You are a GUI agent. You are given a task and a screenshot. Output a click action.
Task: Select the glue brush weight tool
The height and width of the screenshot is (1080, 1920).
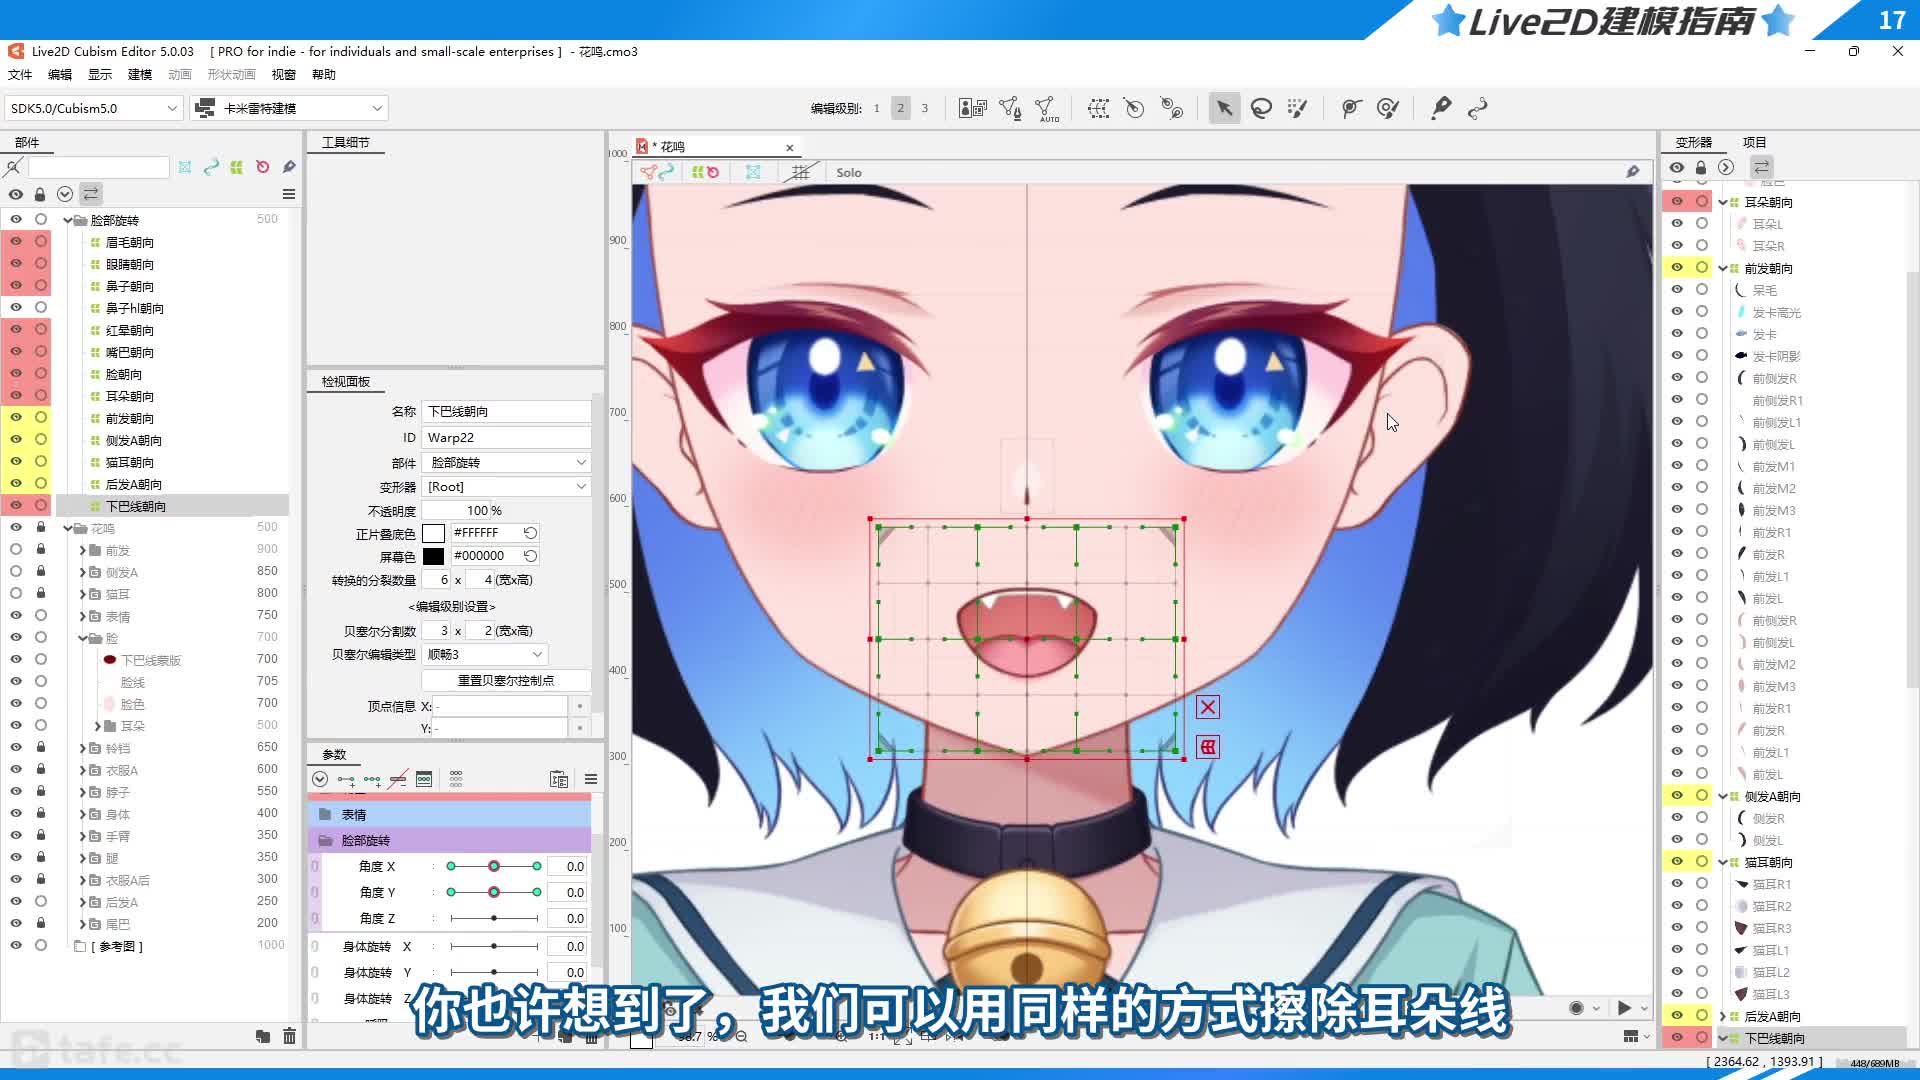point(1388,108)
